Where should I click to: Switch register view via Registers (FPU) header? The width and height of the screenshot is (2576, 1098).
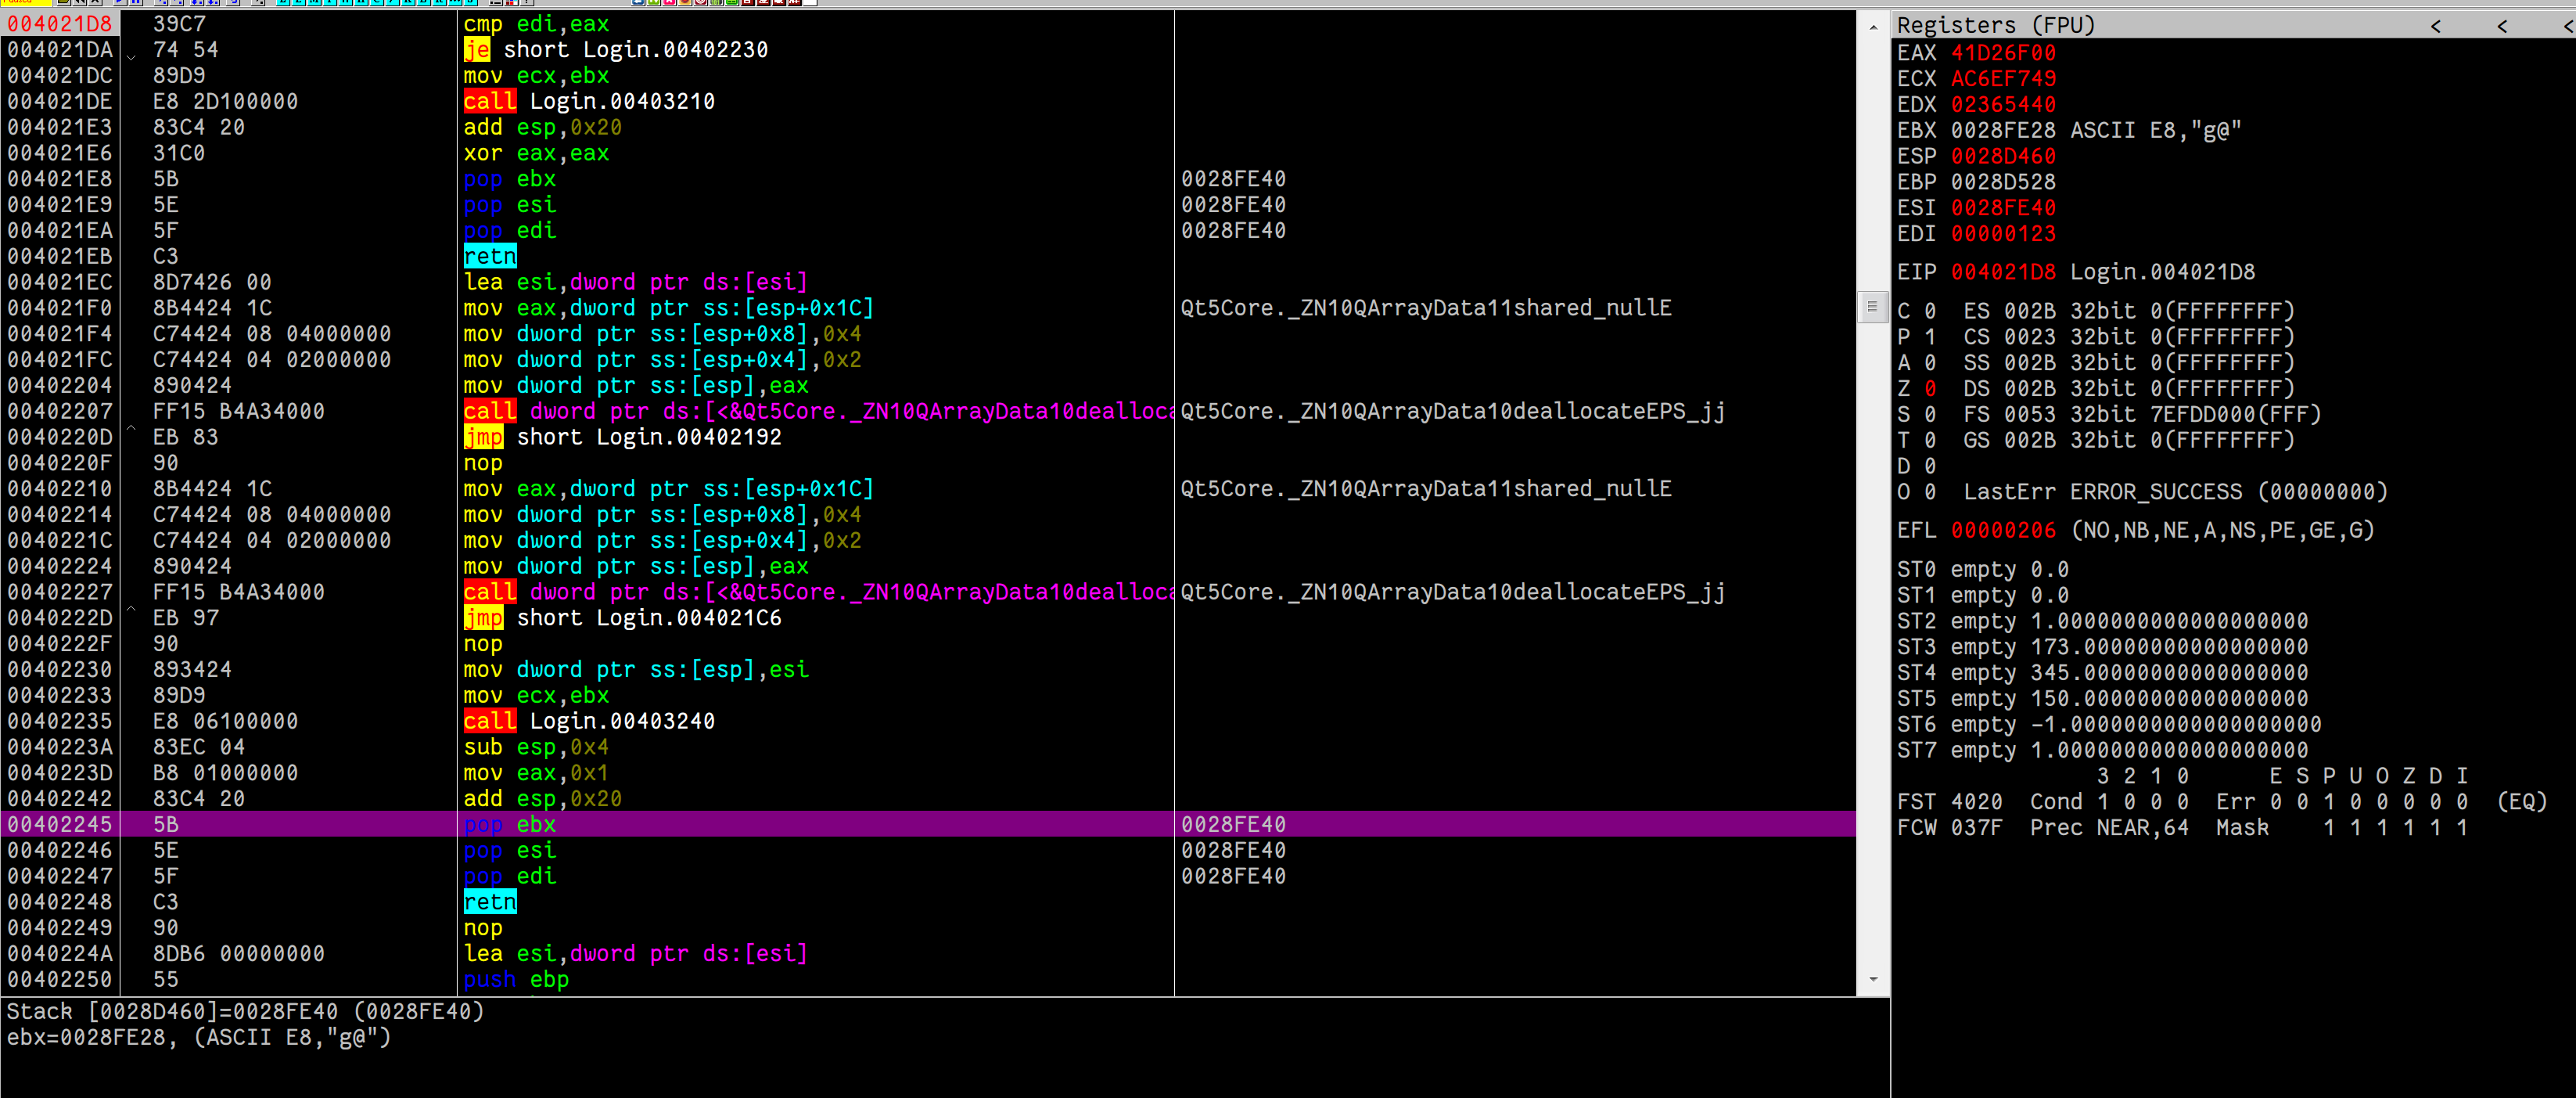click(x=1995, y=25)
